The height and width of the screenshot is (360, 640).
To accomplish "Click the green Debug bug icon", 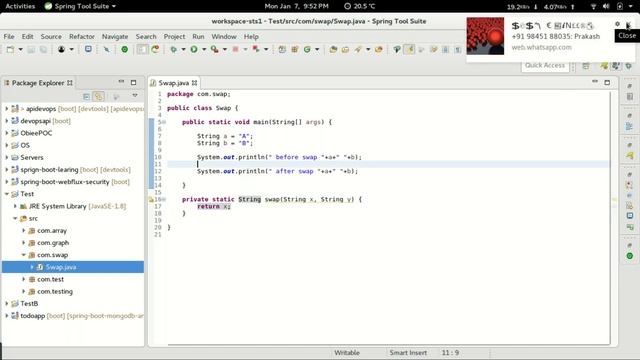I will [x=173, y=49].
